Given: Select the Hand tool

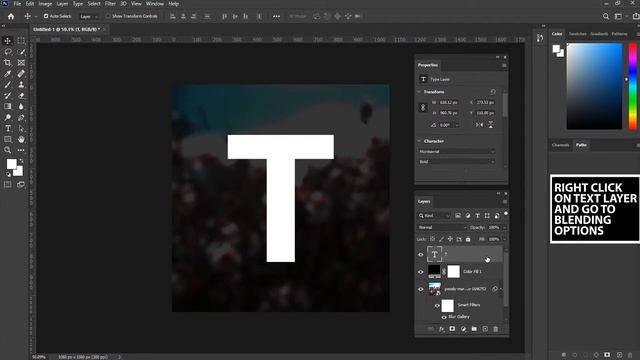Looking at the screenshot, I should 21,140.
